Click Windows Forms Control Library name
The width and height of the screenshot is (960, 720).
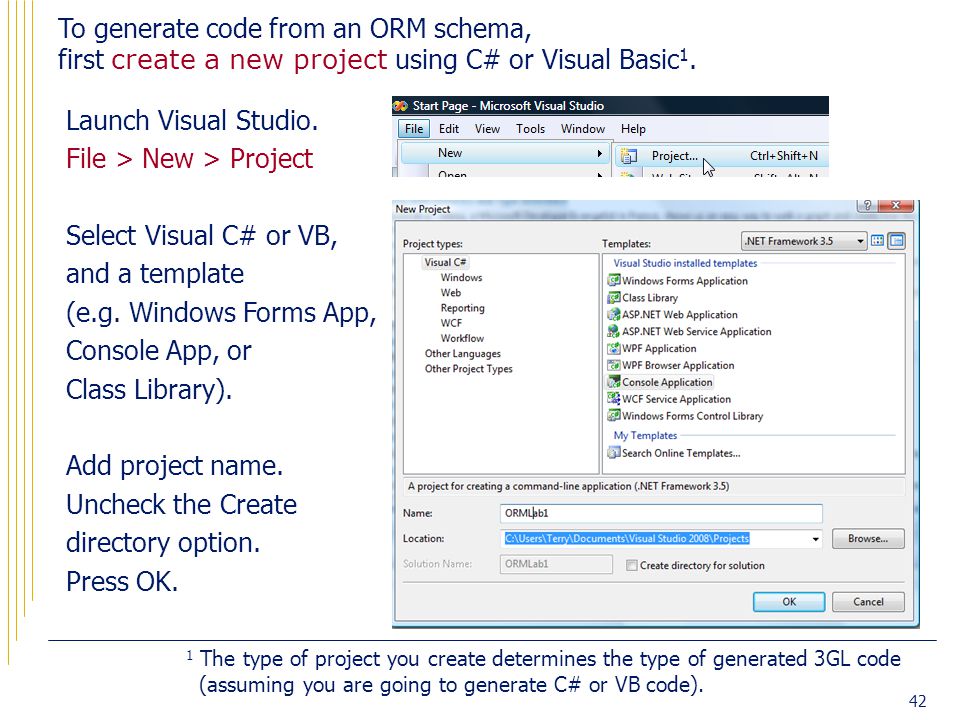point(692,416)
